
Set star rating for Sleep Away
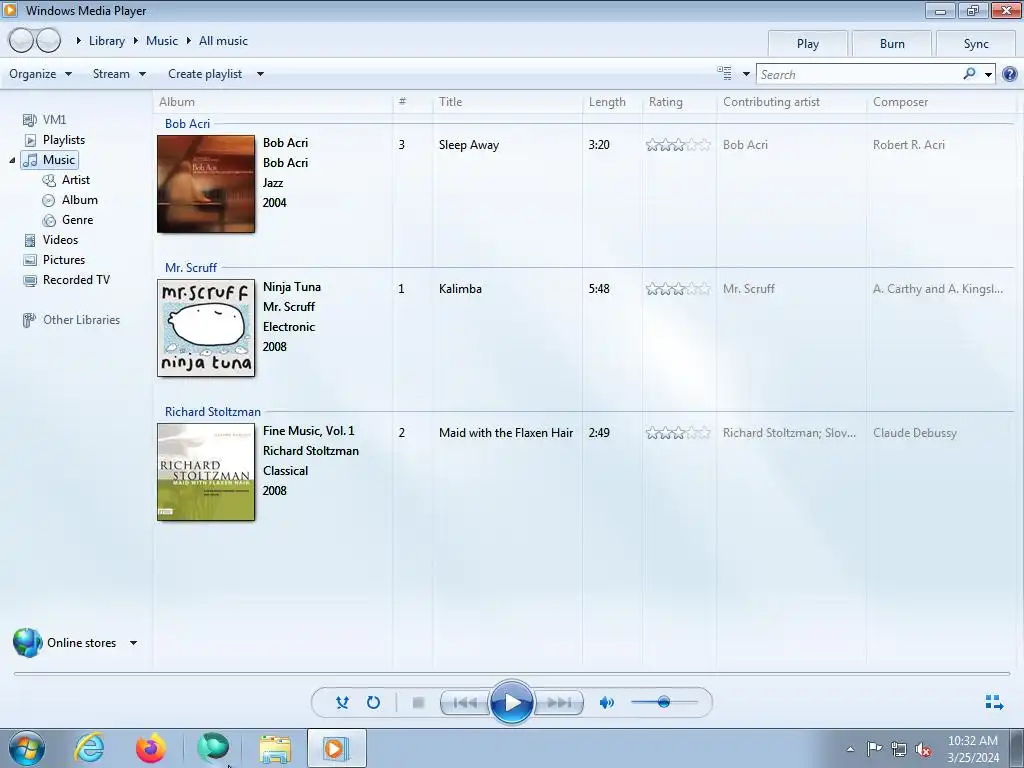[x=678, y=145]
